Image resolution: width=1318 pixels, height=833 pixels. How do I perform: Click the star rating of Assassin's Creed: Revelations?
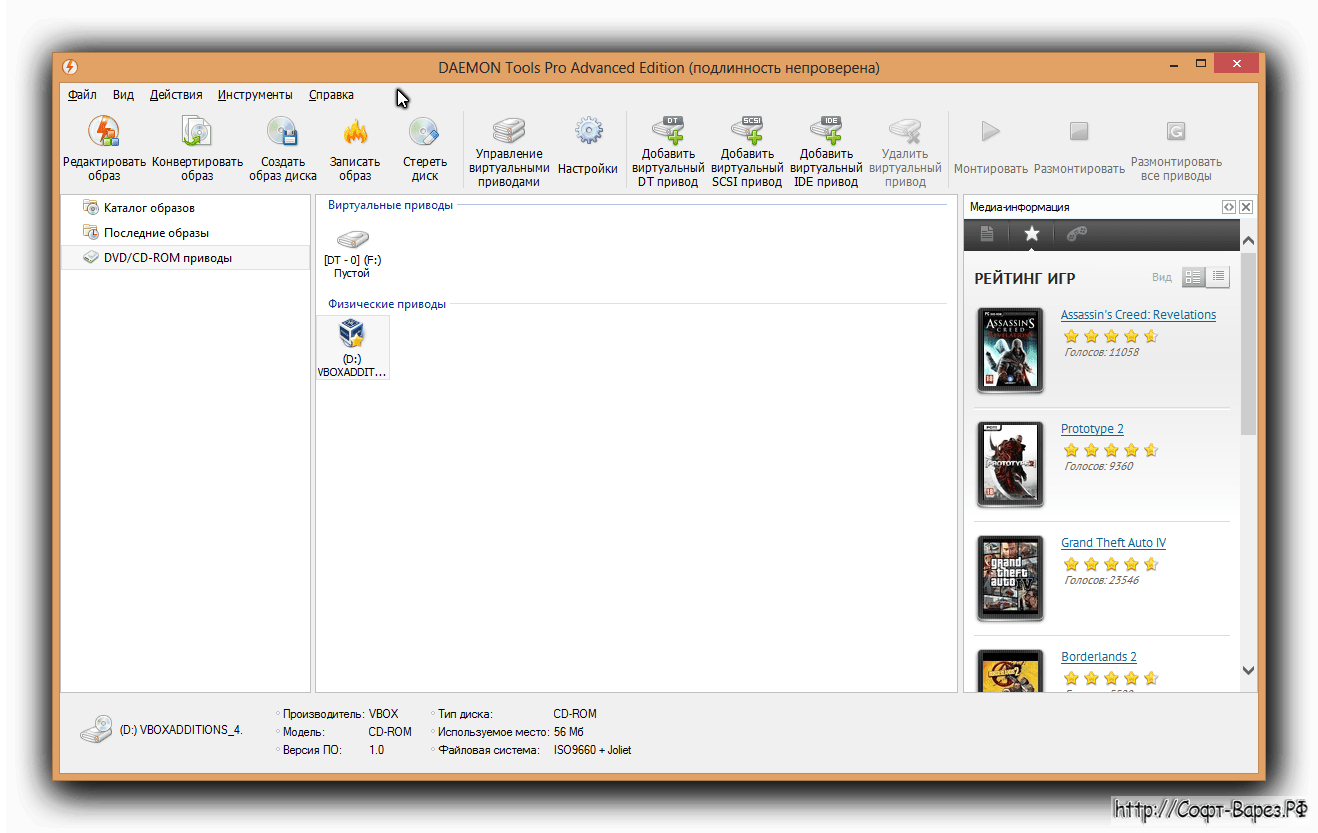pos(1110,336)
